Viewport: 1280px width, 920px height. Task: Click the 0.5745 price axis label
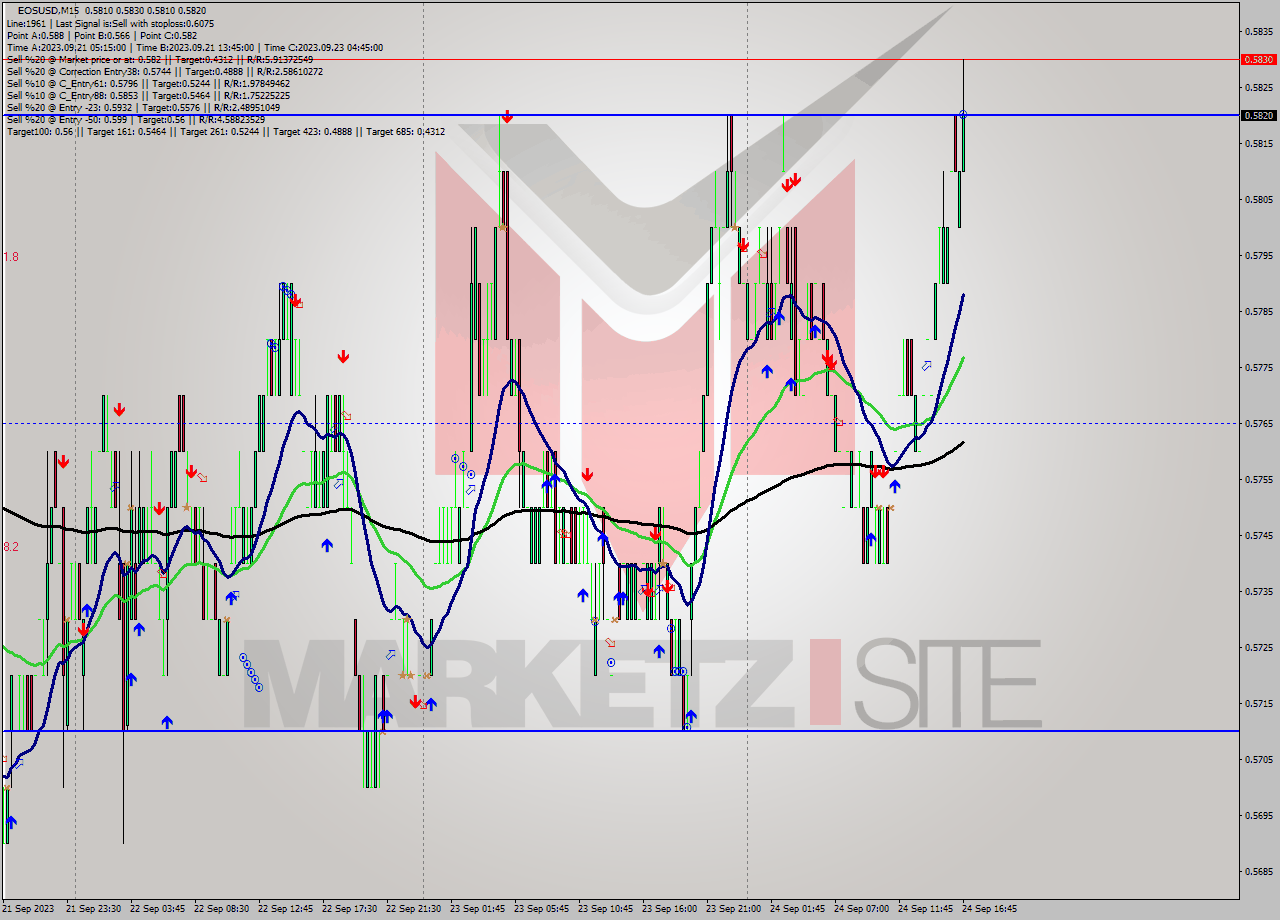1258,535
